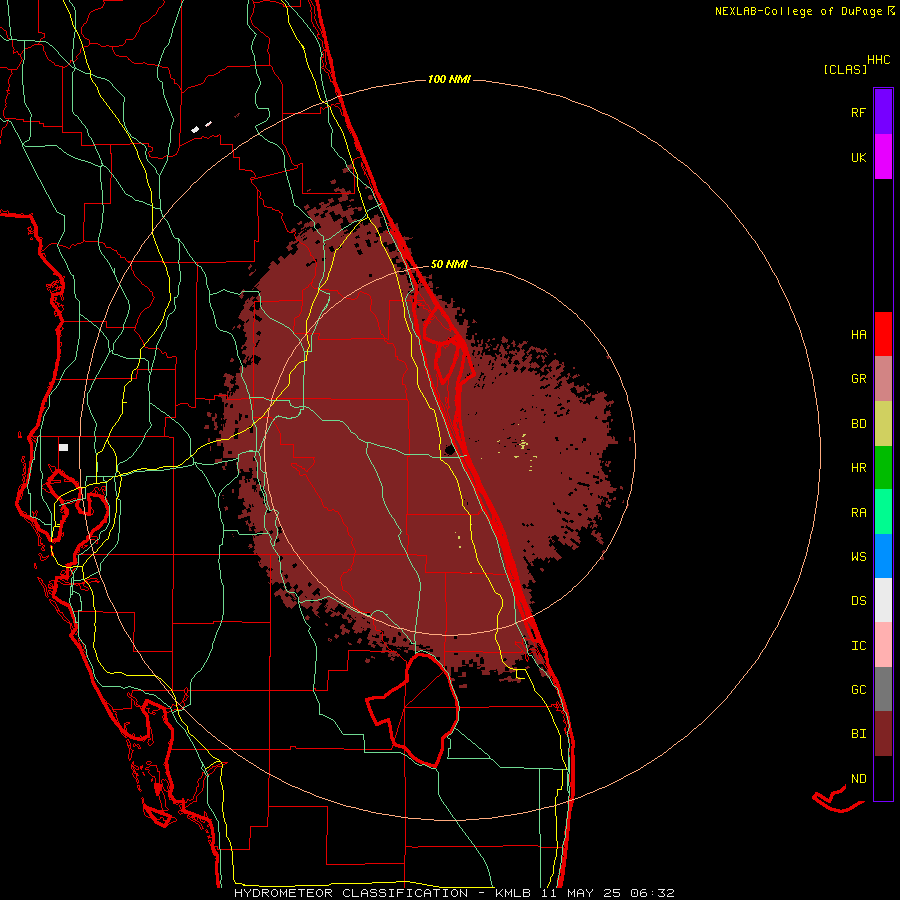Click the '11 MAY 25' date text

point(581,893)
